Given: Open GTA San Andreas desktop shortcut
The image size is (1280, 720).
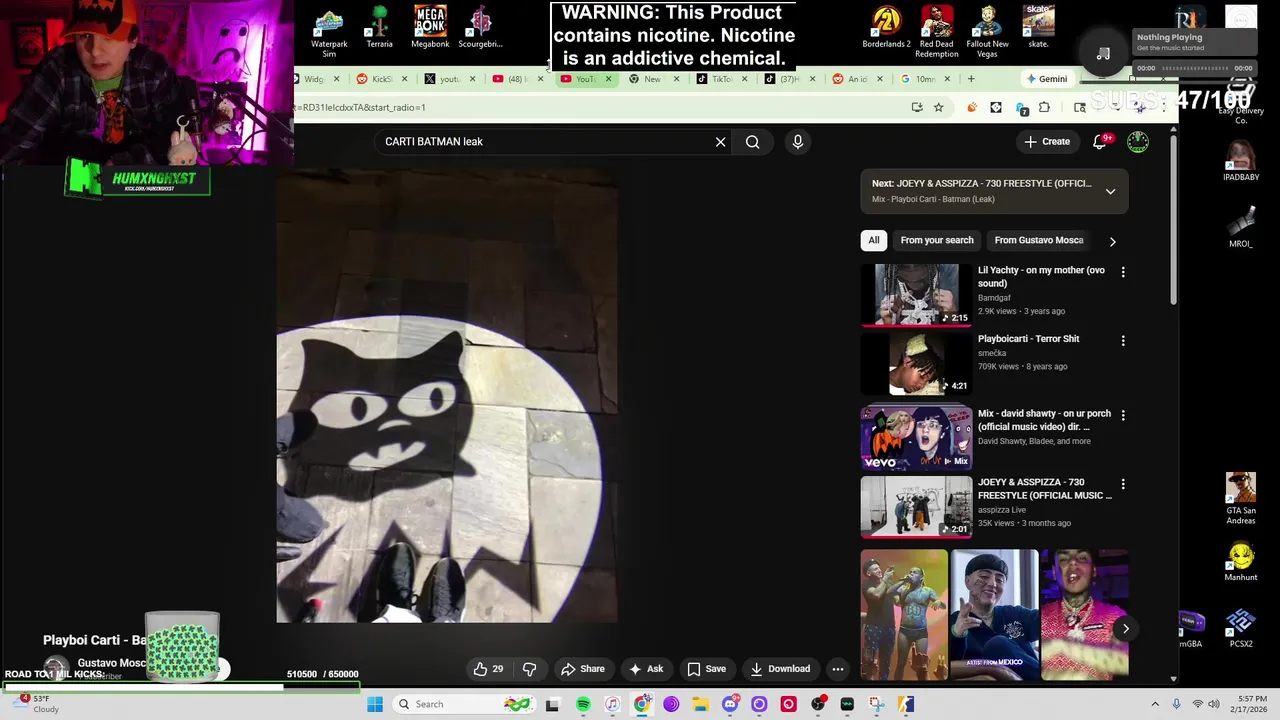Looking at the screenshot, I should click(x=1241, y=498).
